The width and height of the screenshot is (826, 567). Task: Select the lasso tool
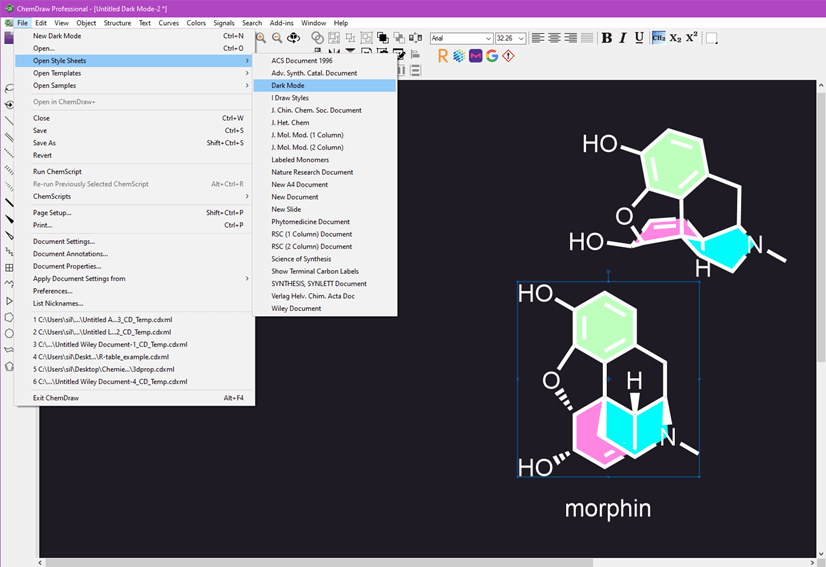click(x=9, y=88)
